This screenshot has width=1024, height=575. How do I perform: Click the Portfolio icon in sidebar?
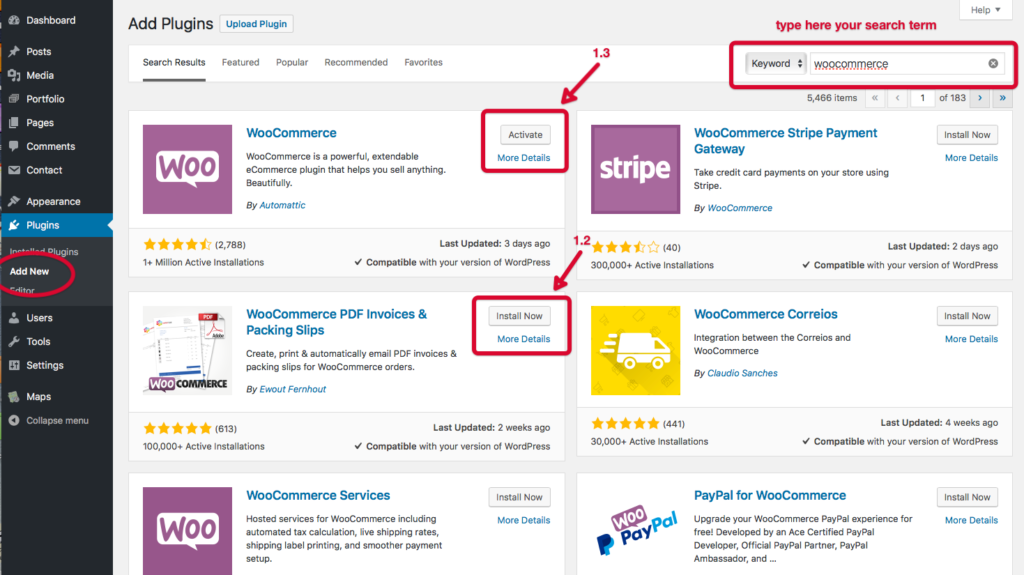click(14, 99)
